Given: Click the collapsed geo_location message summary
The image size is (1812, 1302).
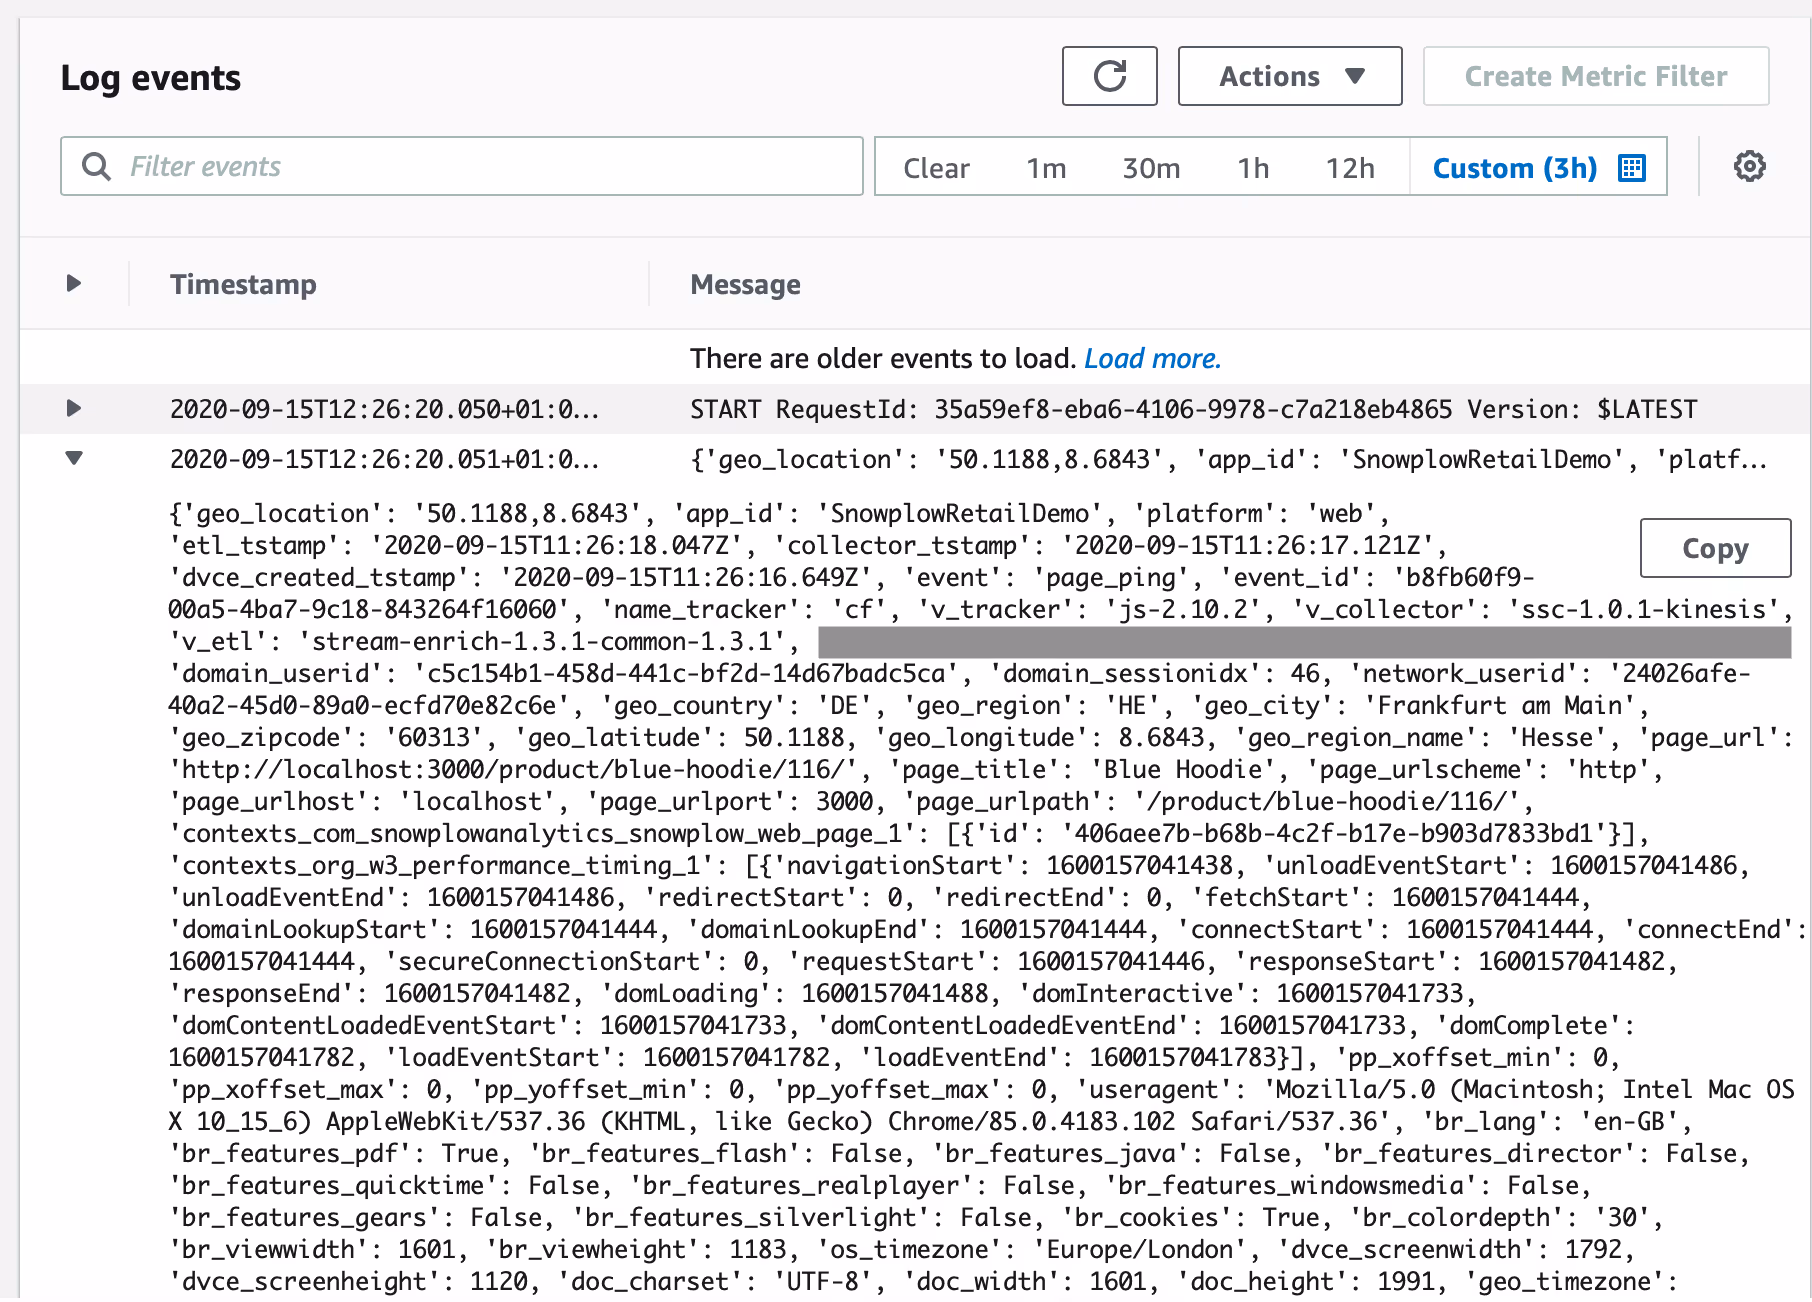Looking at the screenshot, I should coord(1228,459).
